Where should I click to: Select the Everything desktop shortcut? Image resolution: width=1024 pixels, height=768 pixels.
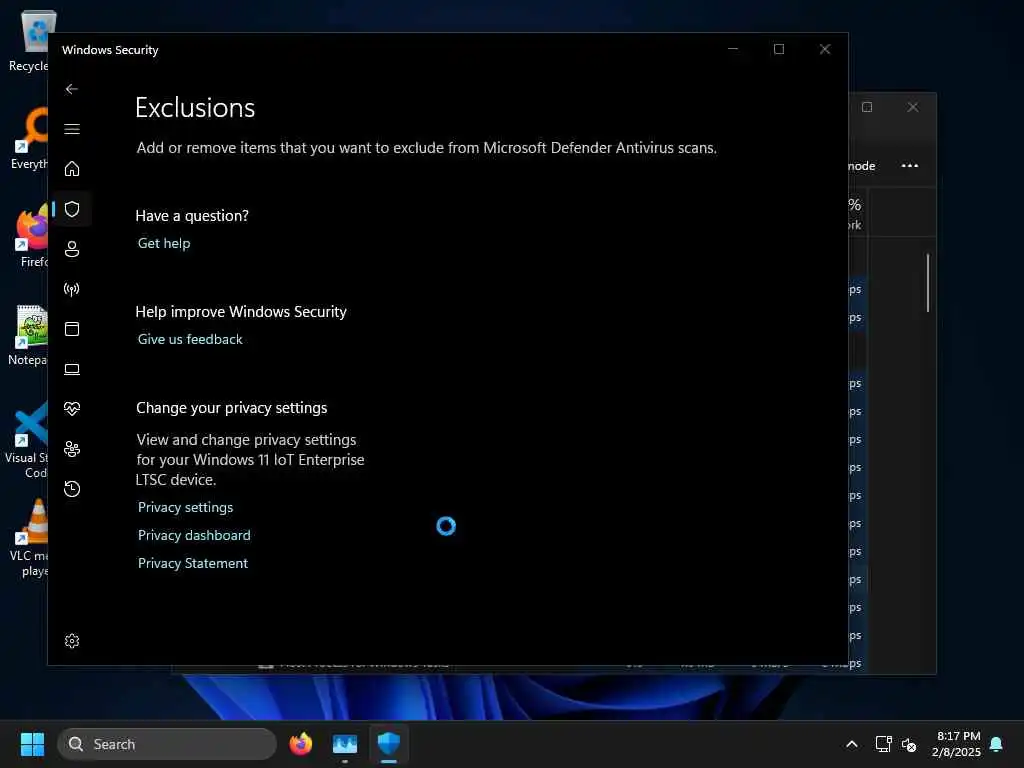coord(29,138)
